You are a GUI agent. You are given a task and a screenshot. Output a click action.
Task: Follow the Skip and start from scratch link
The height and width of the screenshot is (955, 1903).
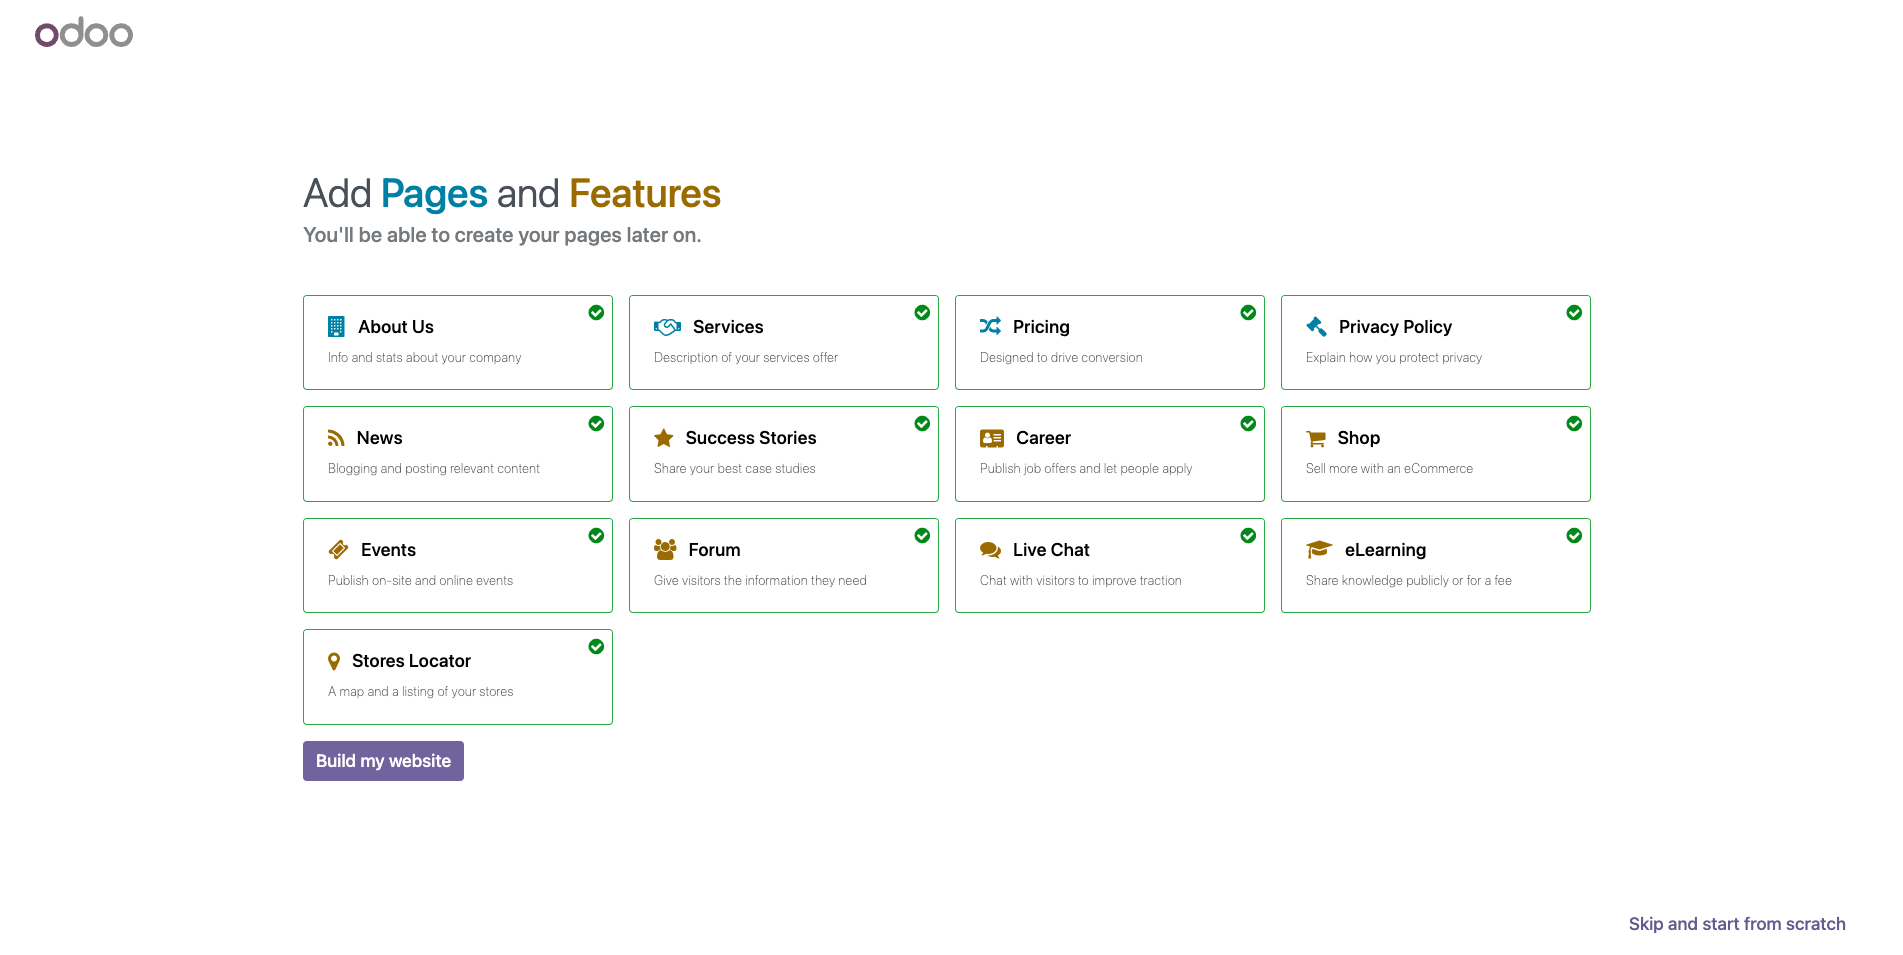click(x=1736, y=924)
